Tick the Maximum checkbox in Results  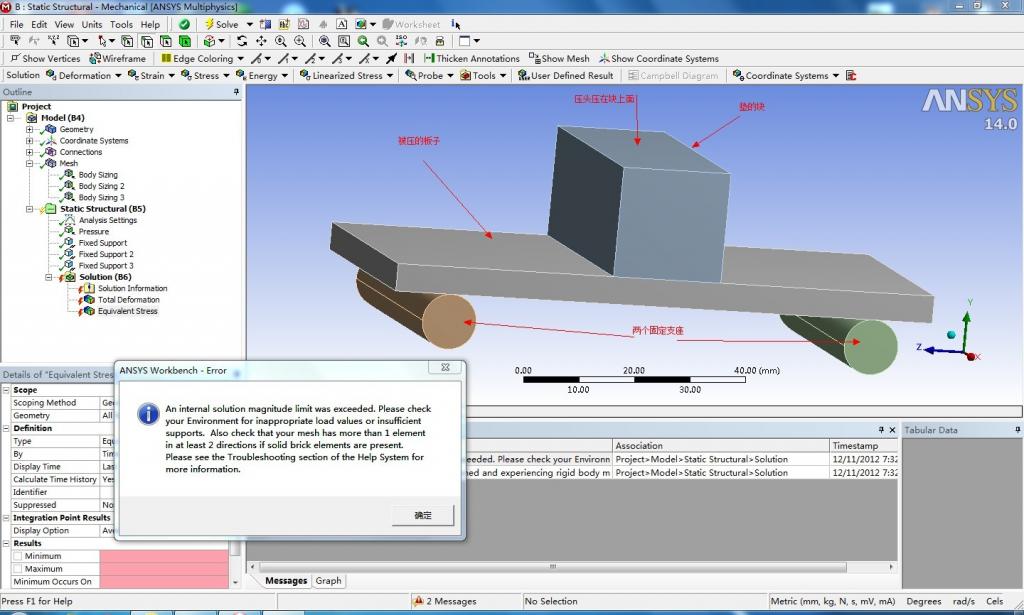click(18, 569)
